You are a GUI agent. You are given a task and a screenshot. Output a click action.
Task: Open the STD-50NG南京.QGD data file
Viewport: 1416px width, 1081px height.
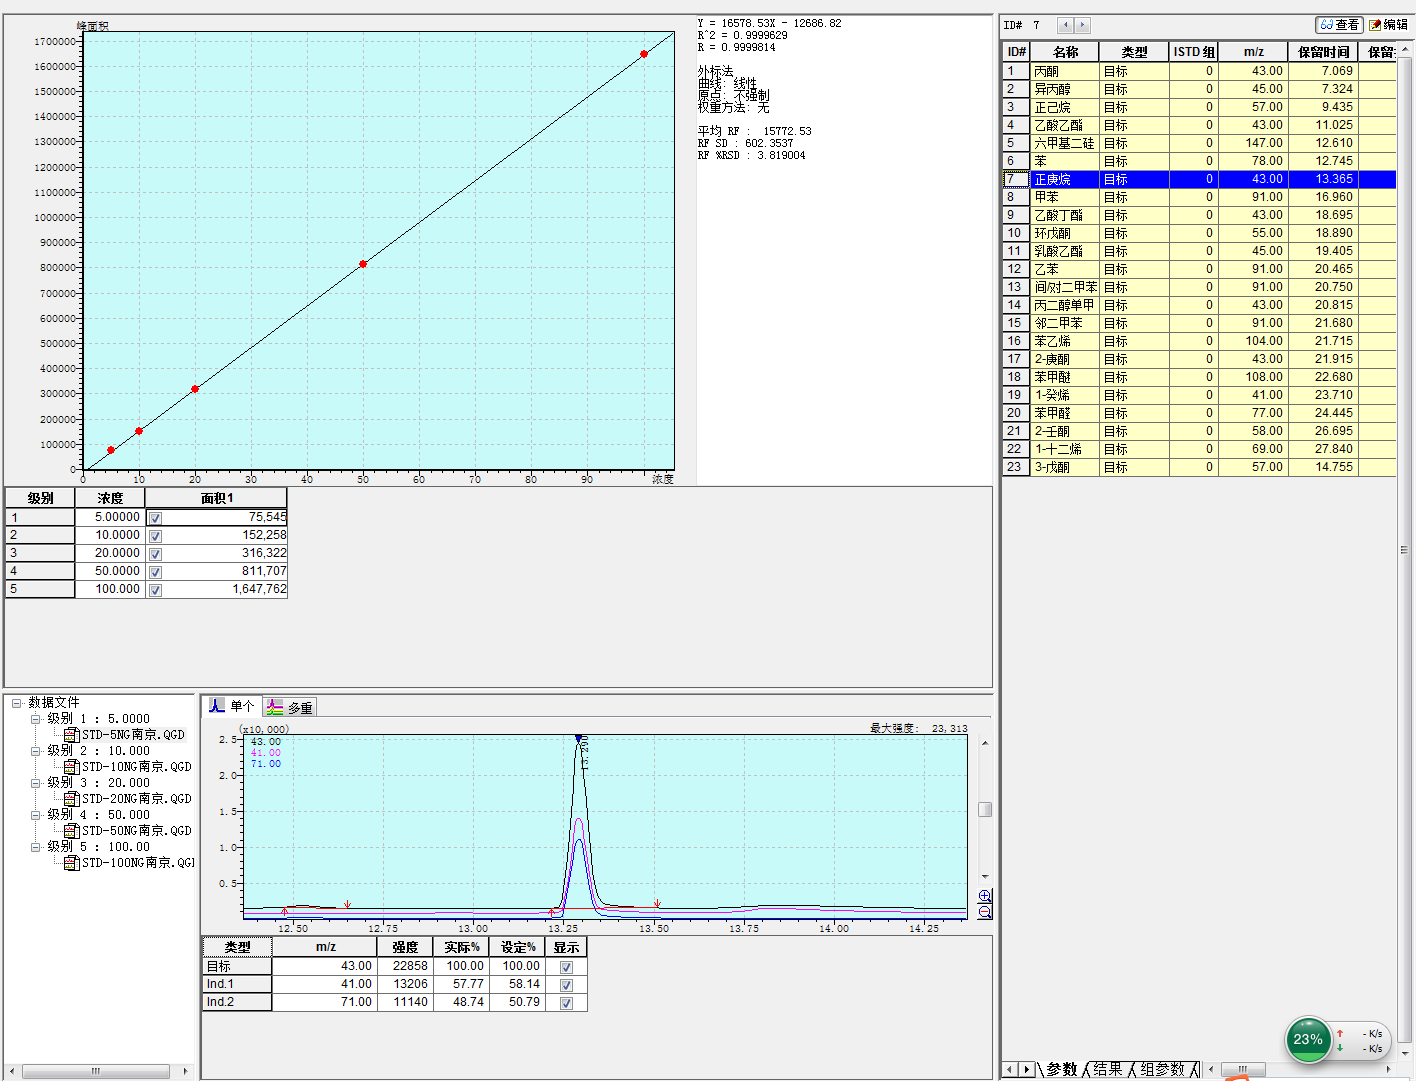point(128,831)
